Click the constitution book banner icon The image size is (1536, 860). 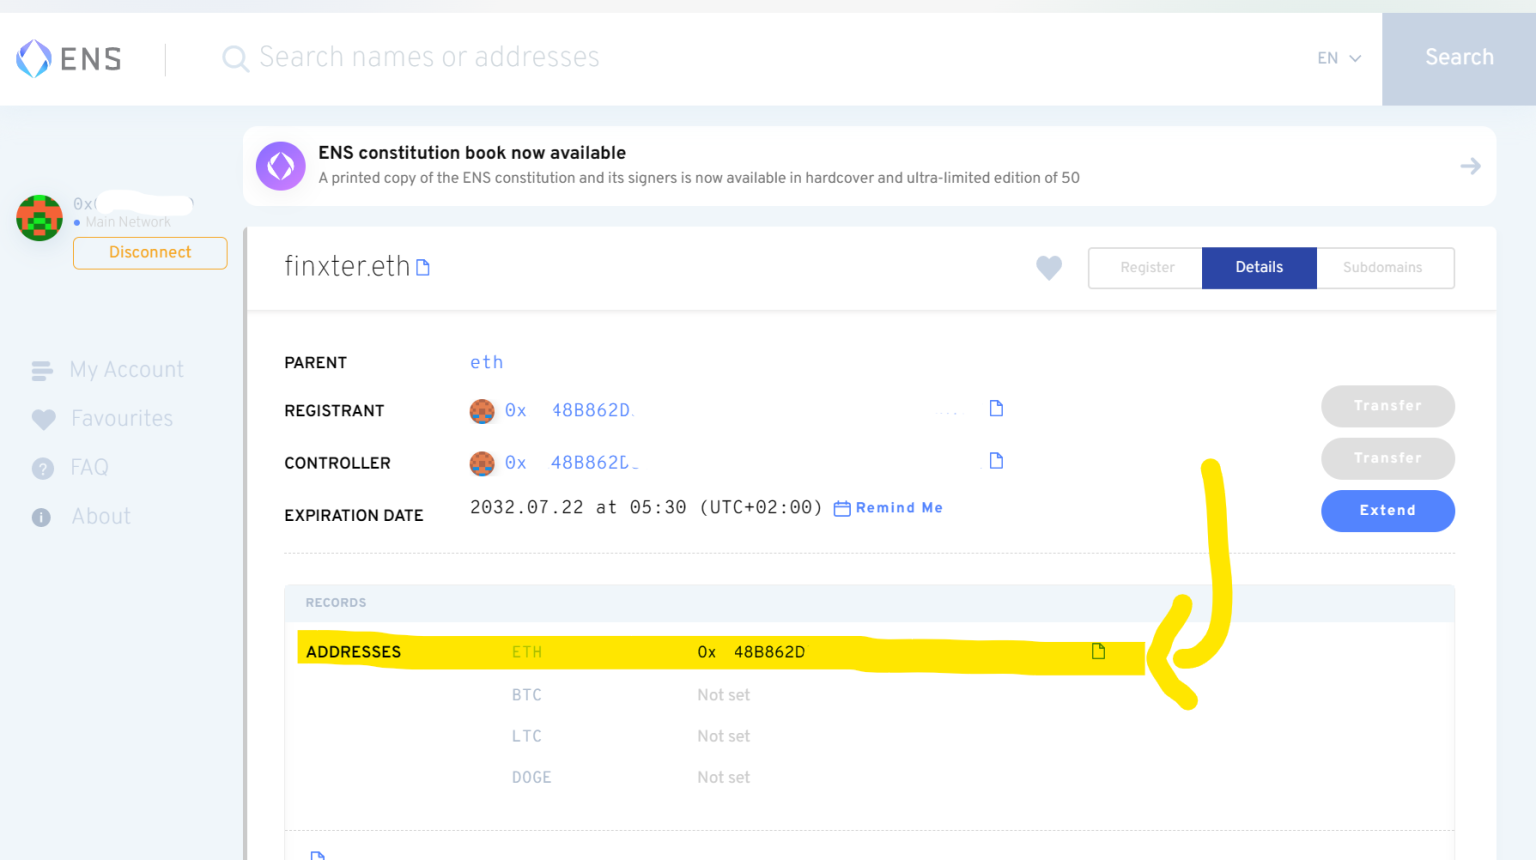(281, 166)
